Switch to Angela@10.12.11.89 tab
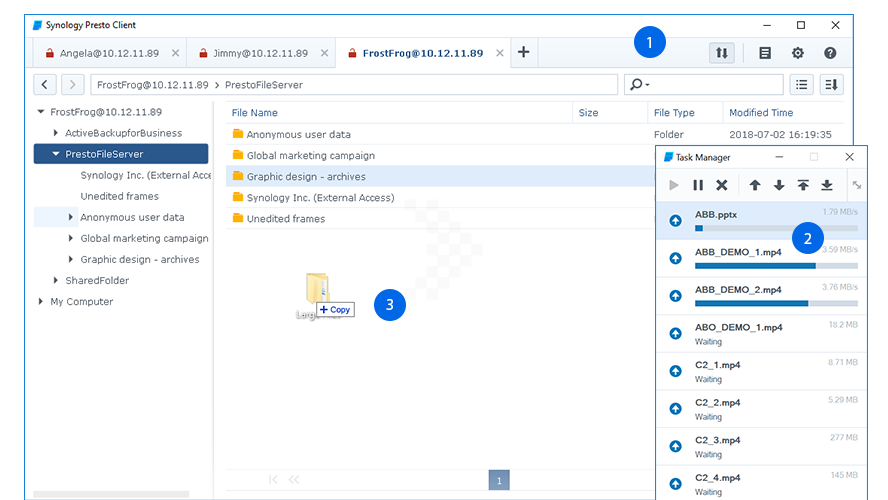 (x=109, y=53)
